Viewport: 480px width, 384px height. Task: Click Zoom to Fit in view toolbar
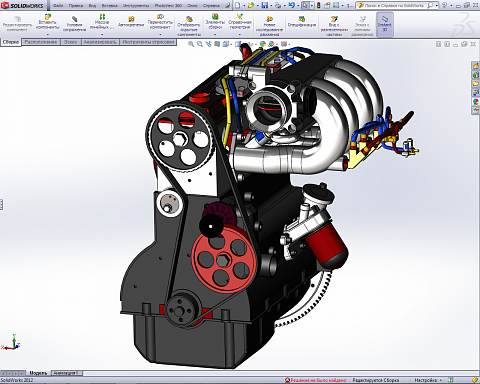coord(191,44)
